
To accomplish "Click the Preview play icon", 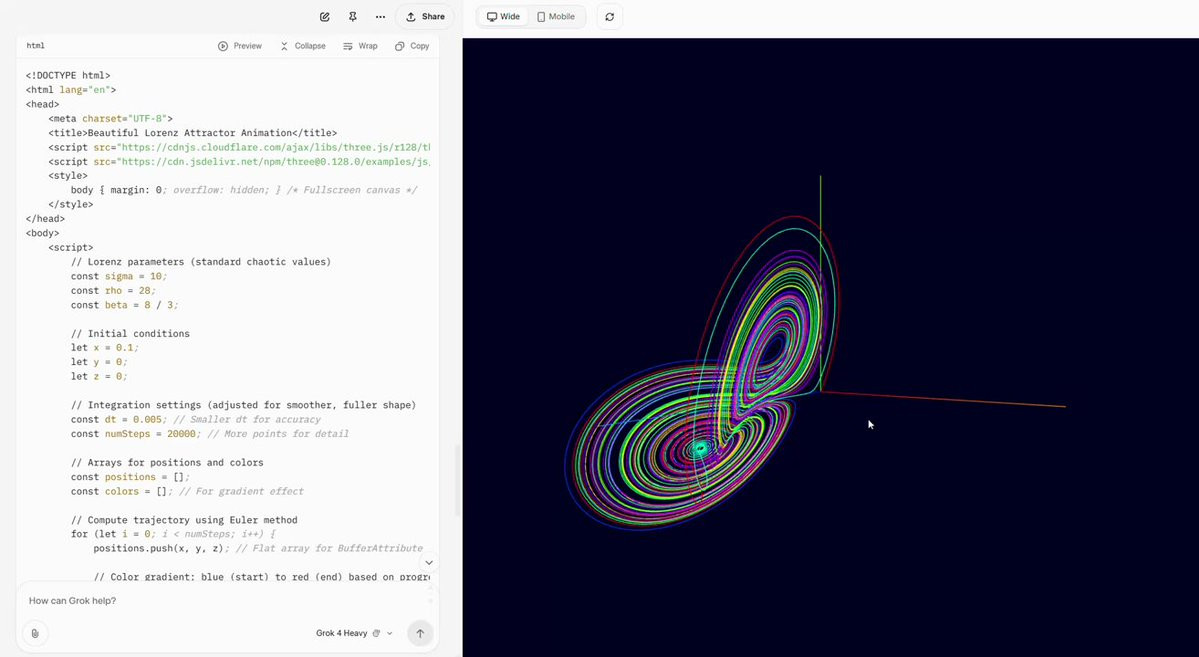I will point(223,46).
